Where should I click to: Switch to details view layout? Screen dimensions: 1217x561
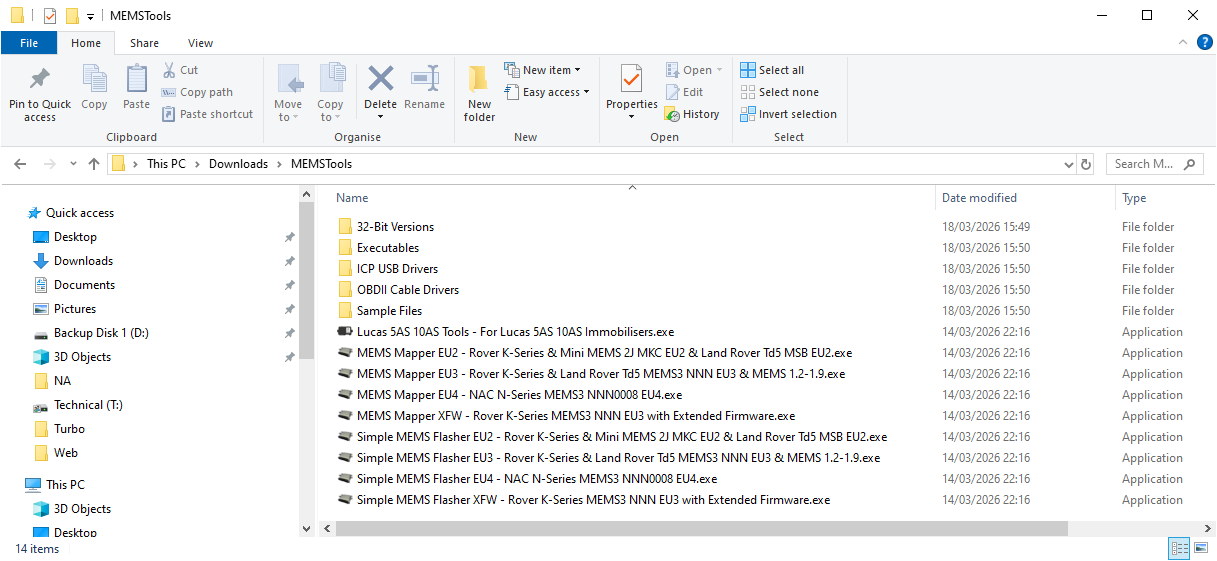click(x=1179, y=548)
